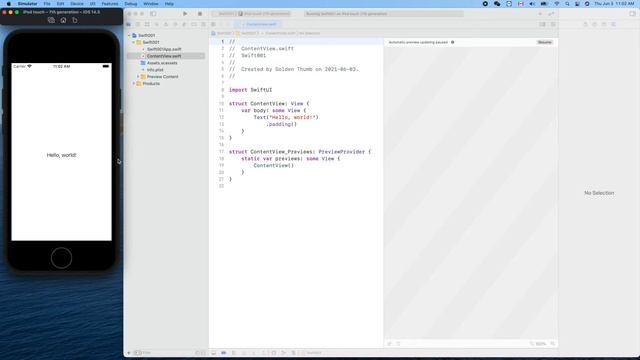Open the Edit menu

(60, 4)
